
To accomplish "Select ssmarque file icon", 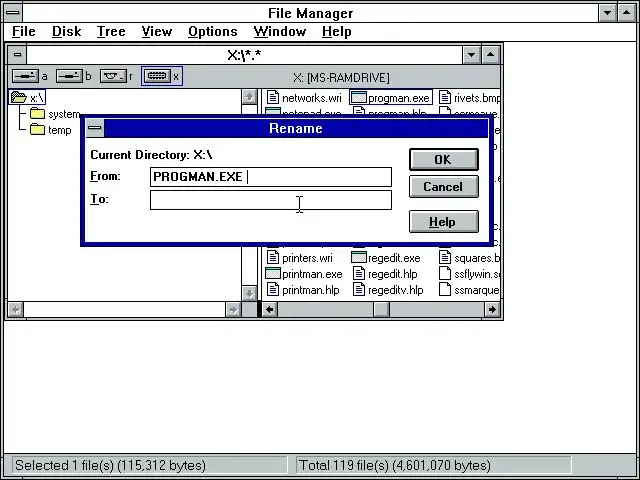I will pyautogui.click(x=445, y=289).
